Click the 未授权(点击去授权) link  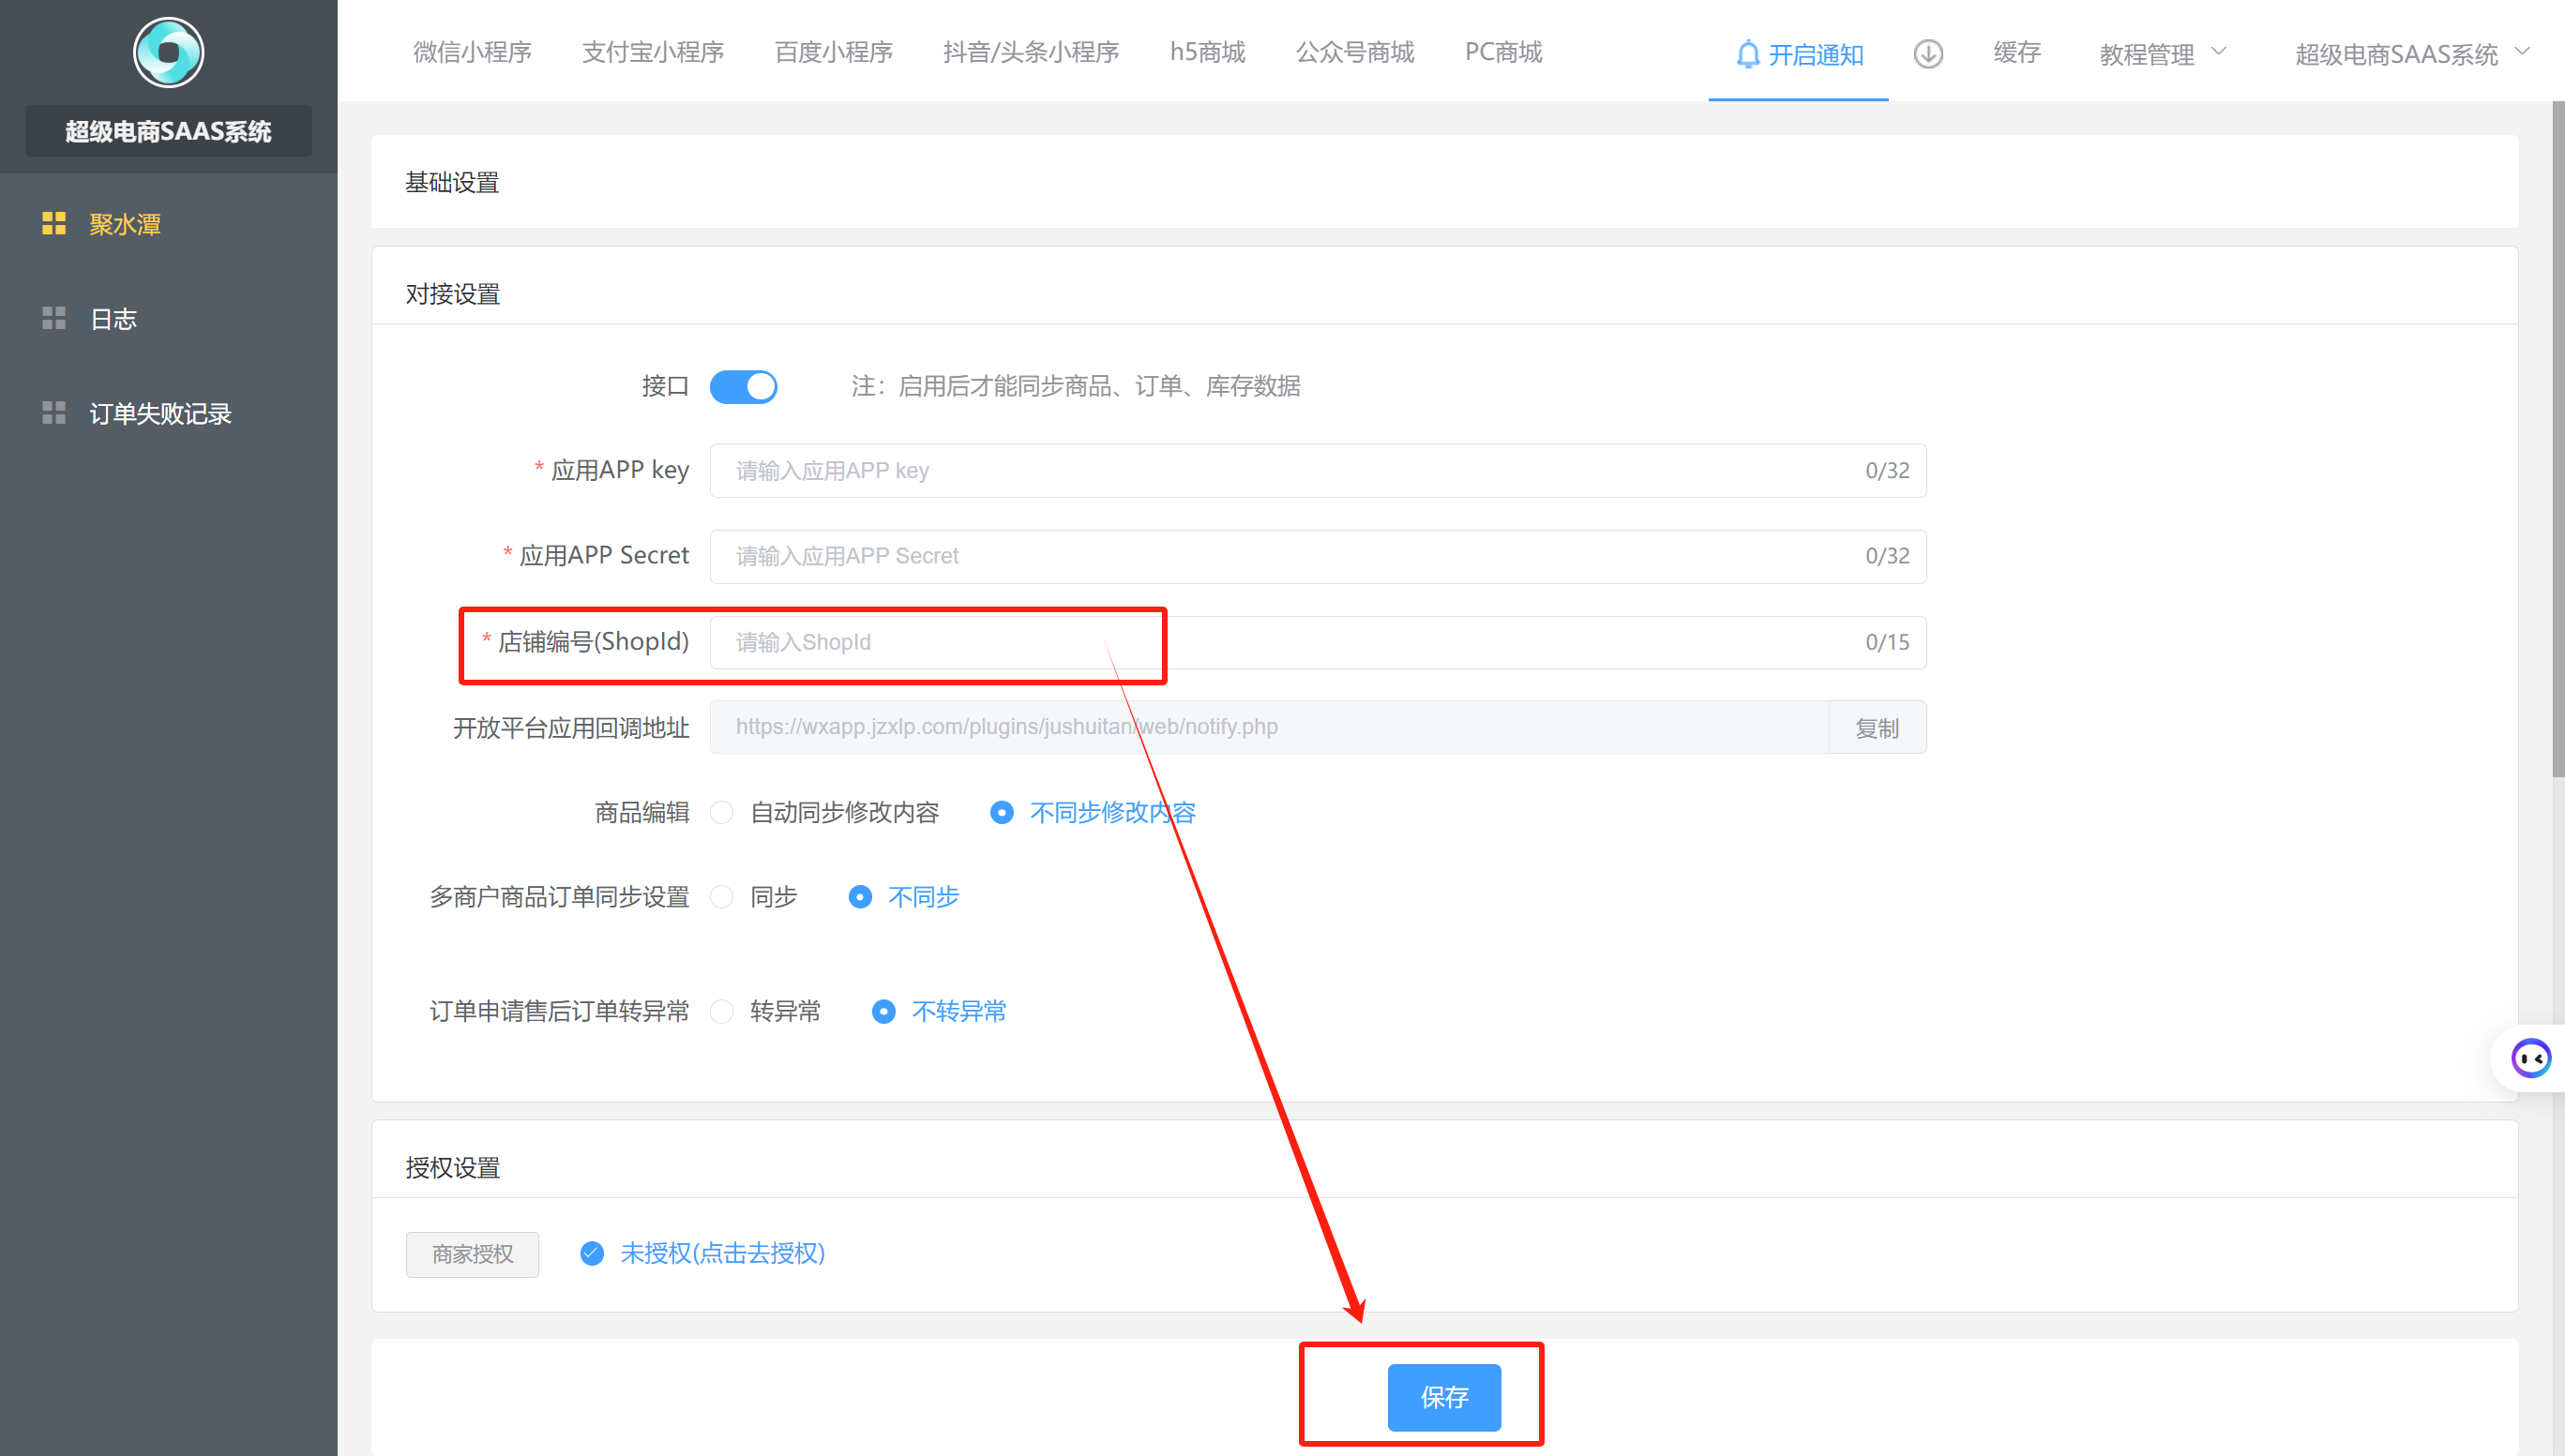click(x=722, y=1253)
